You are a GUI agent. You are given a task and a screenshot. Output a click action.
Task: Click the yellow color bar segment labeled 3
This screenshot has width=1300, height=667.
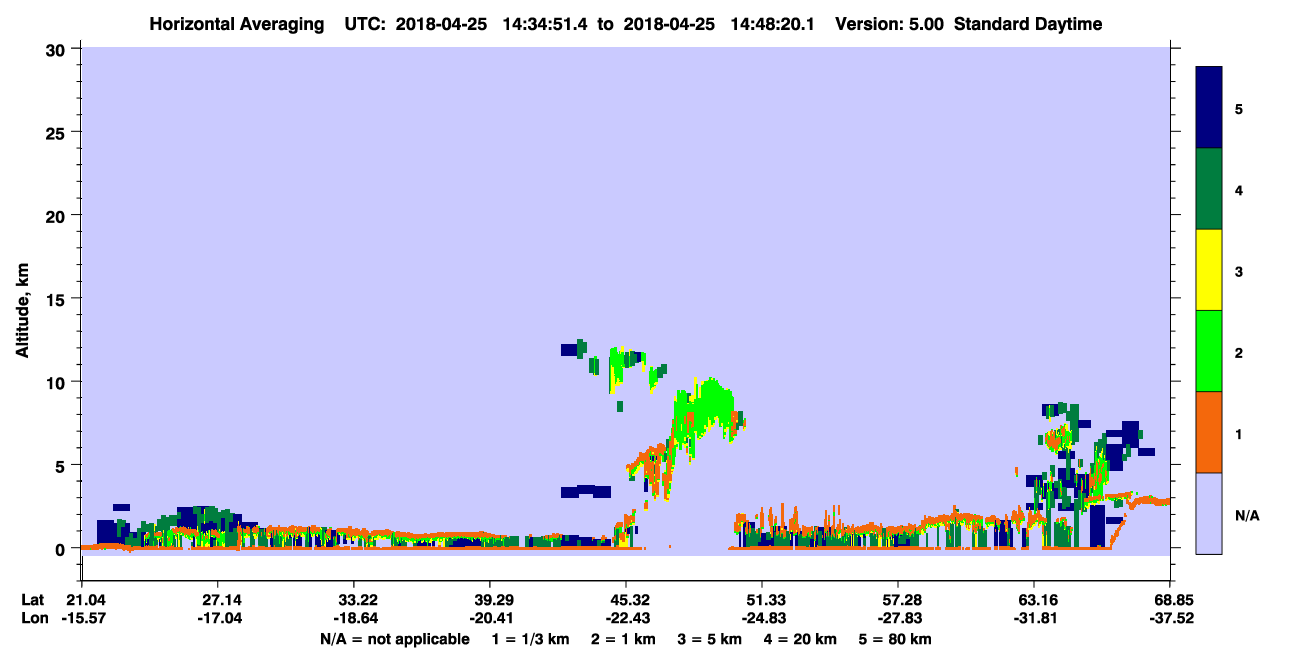click(1209, 270)
